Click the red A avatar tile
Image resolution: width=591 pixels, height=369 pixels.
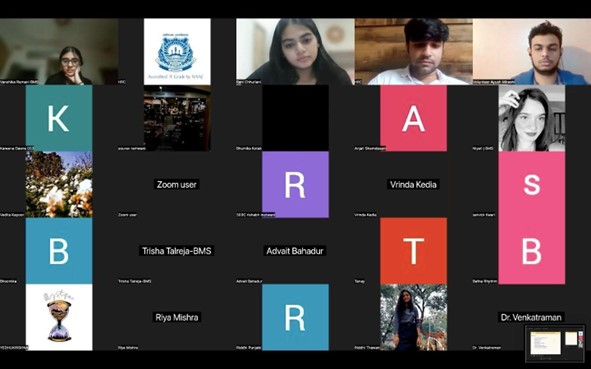[x=413, y=118]
